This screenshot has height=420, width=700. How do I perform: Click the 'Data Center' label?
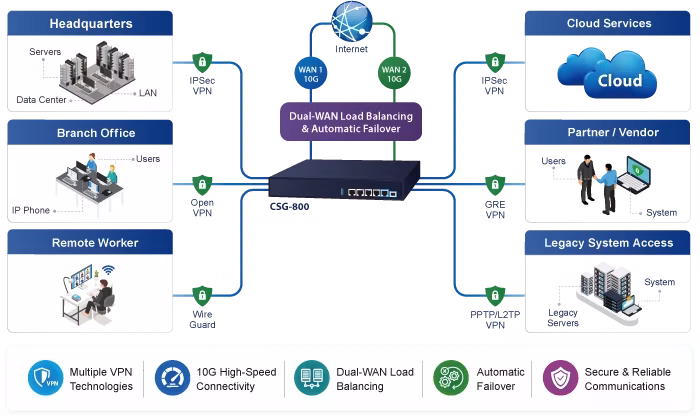41,100
